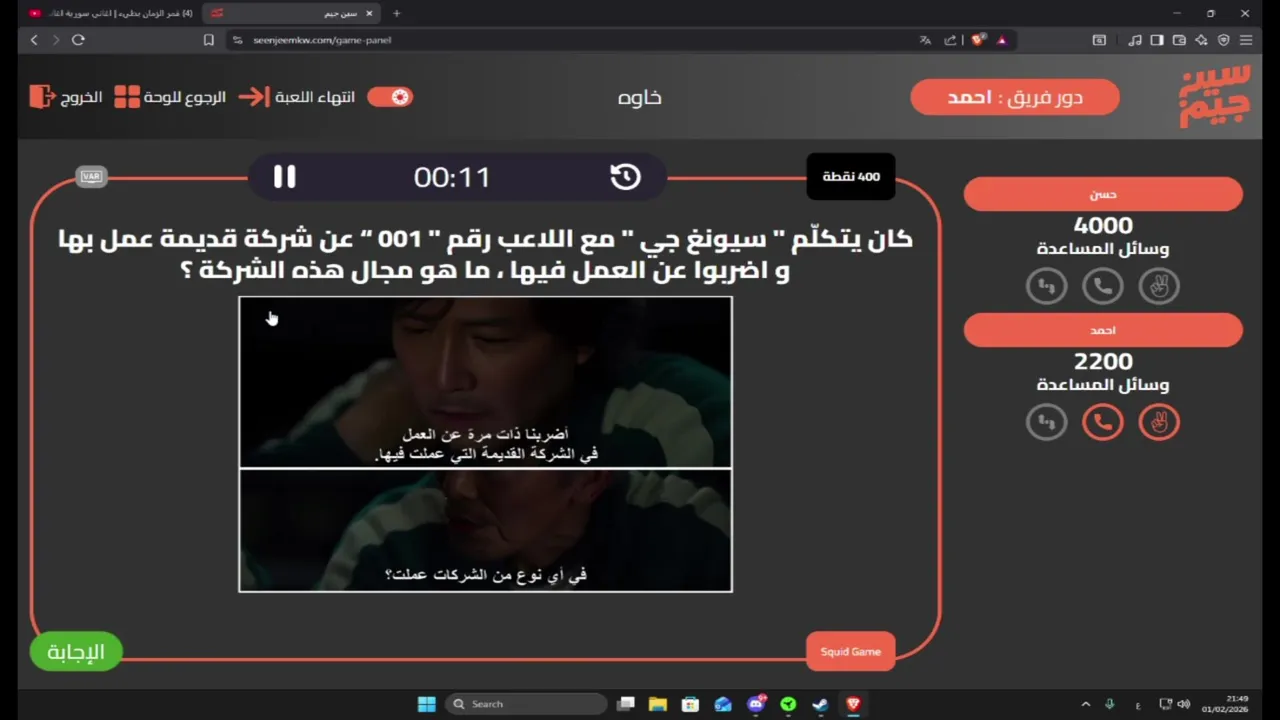
Task: Open the bottom question image
Action: tap(485, 530)
